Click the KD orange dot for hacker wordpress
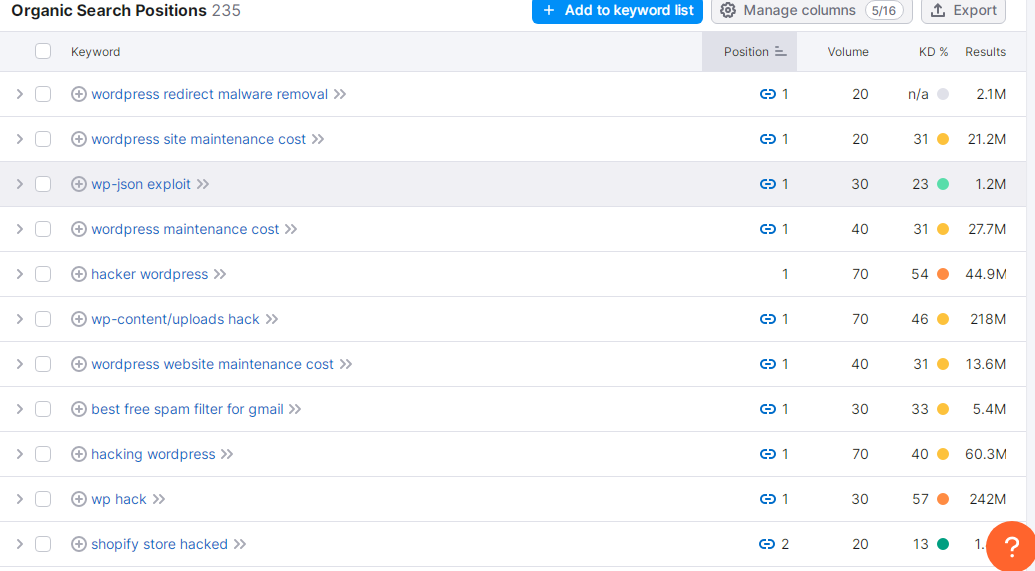 (x=943, y=274)
